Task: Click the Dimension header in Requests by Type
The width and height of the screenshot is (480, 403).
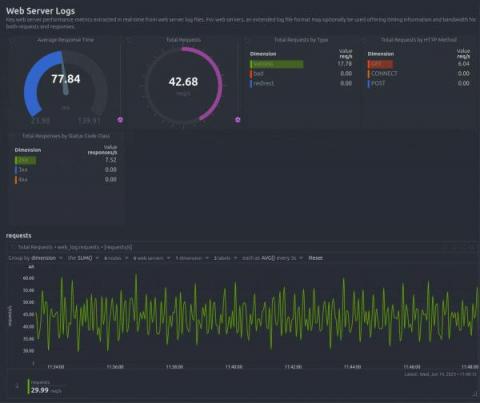Action: (263, 54)
